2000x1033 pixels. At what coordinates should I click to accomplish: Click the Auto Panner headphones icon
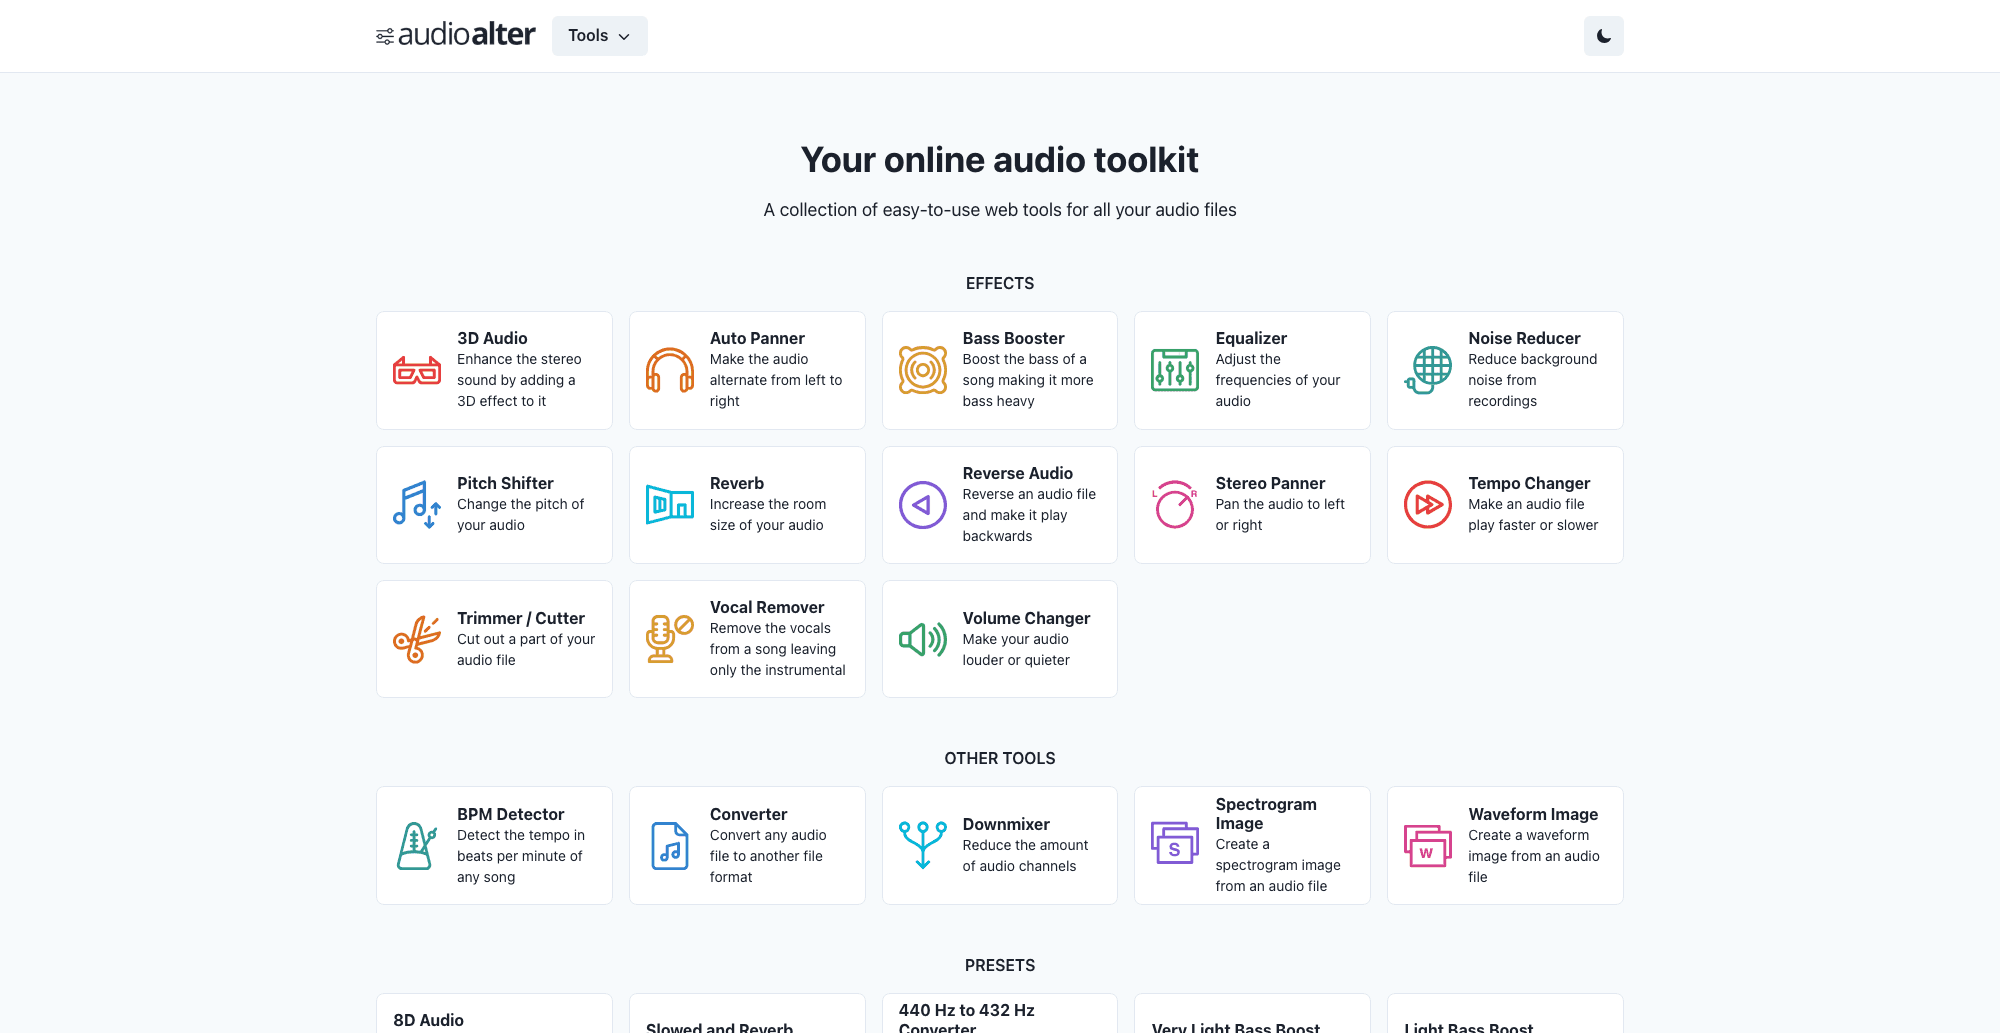[x=670, y=371]
